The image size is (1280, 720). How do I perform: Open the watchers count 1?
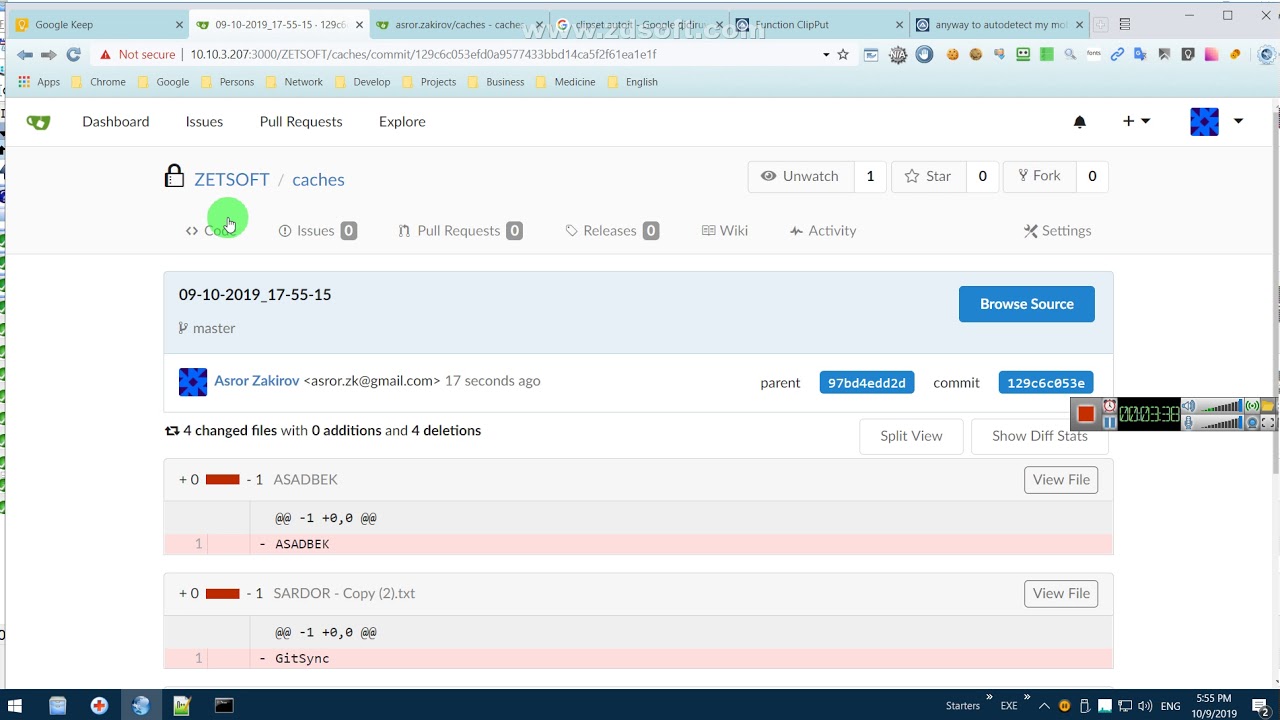(870, 176)
